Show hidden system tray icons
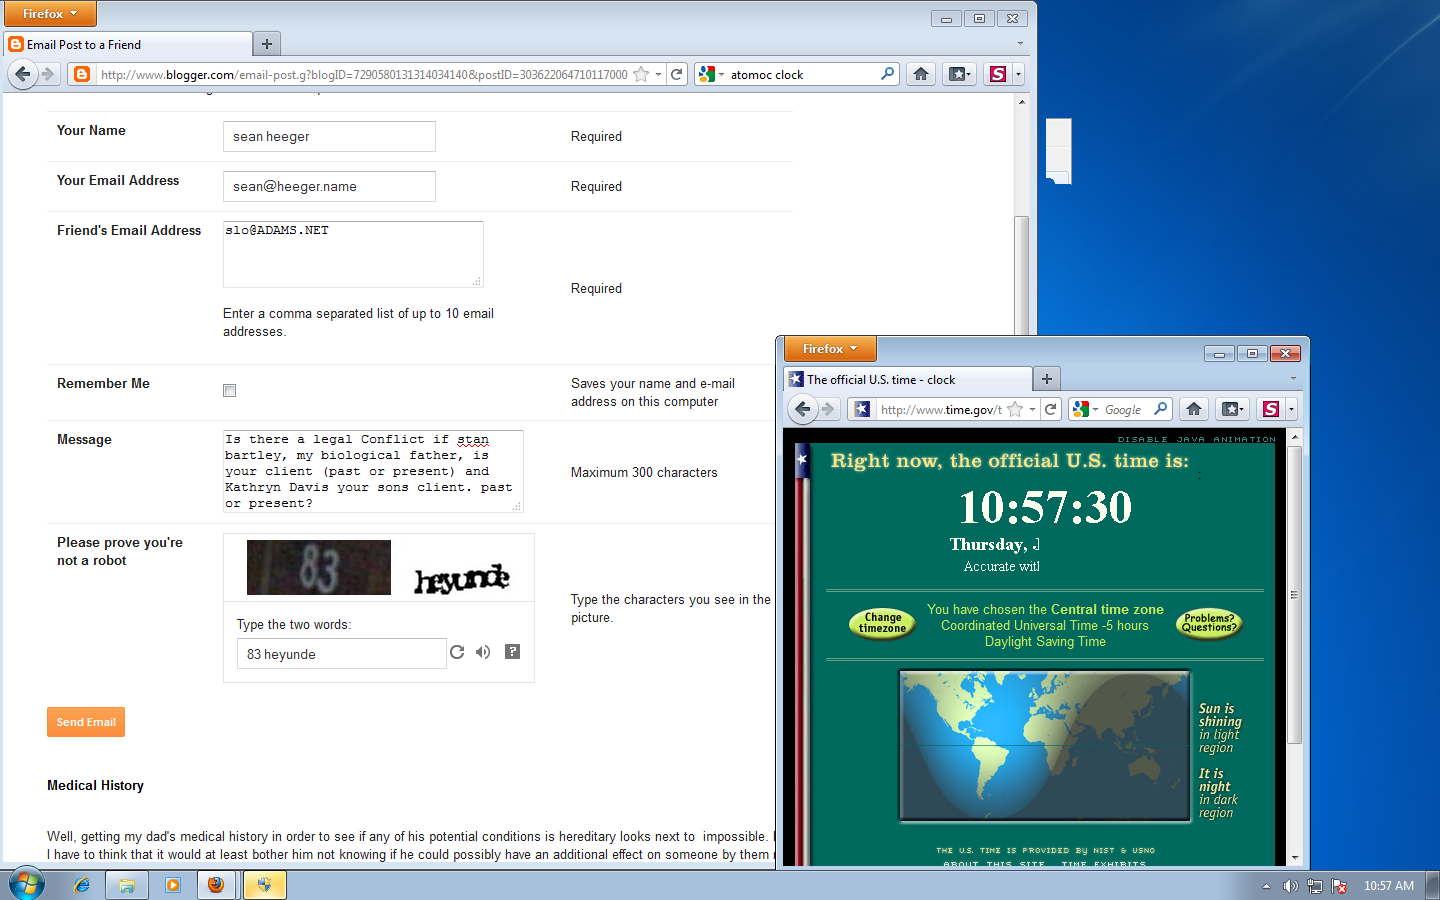 [x=1266, y=886]
